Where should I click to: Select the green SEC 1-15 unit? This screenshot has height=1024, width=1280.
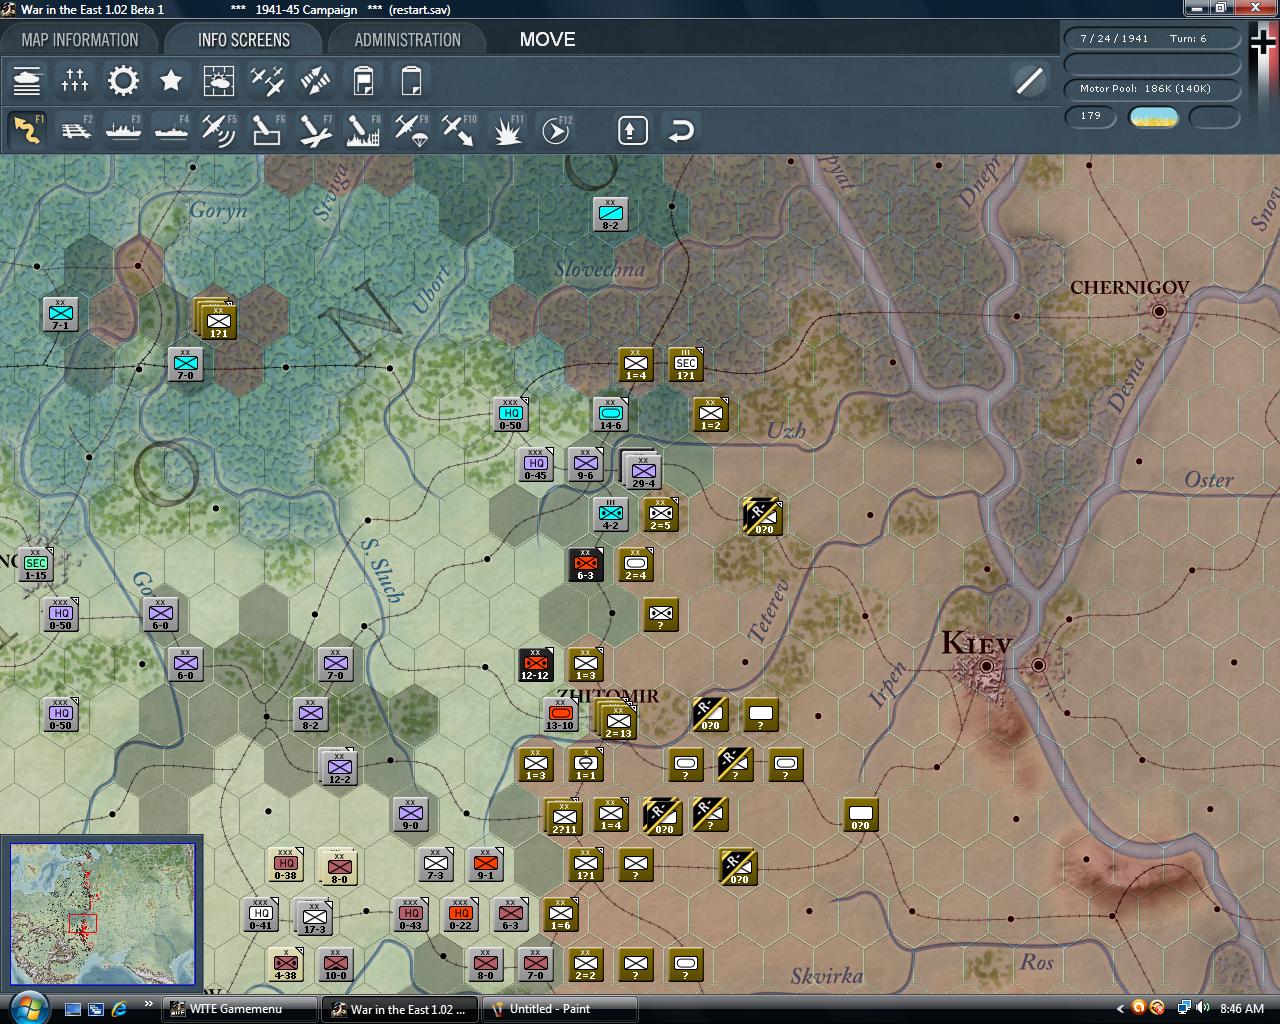(36, 564)
